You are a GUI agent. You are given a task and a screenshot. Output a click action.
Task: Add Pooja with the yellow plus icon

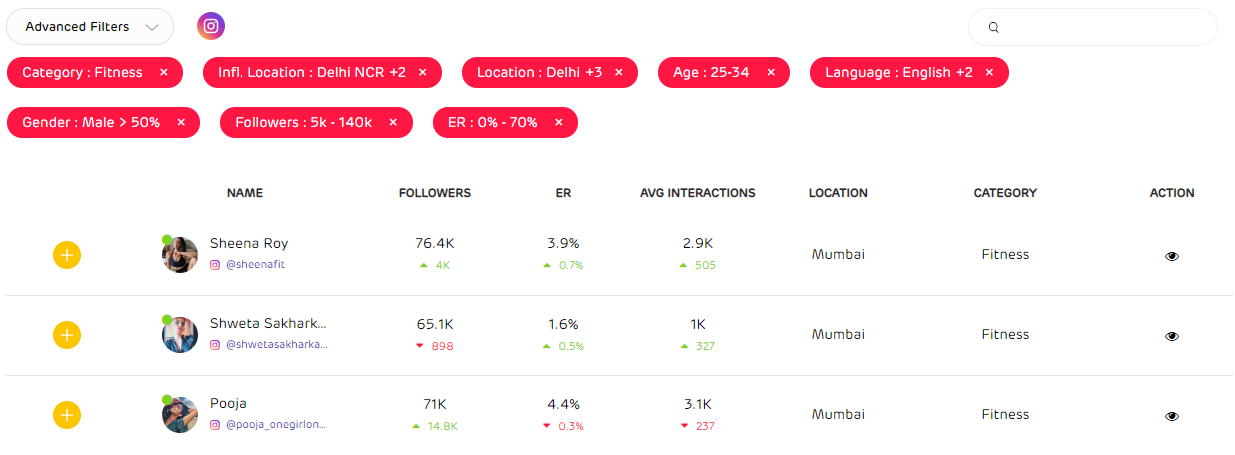pos(67,415)
